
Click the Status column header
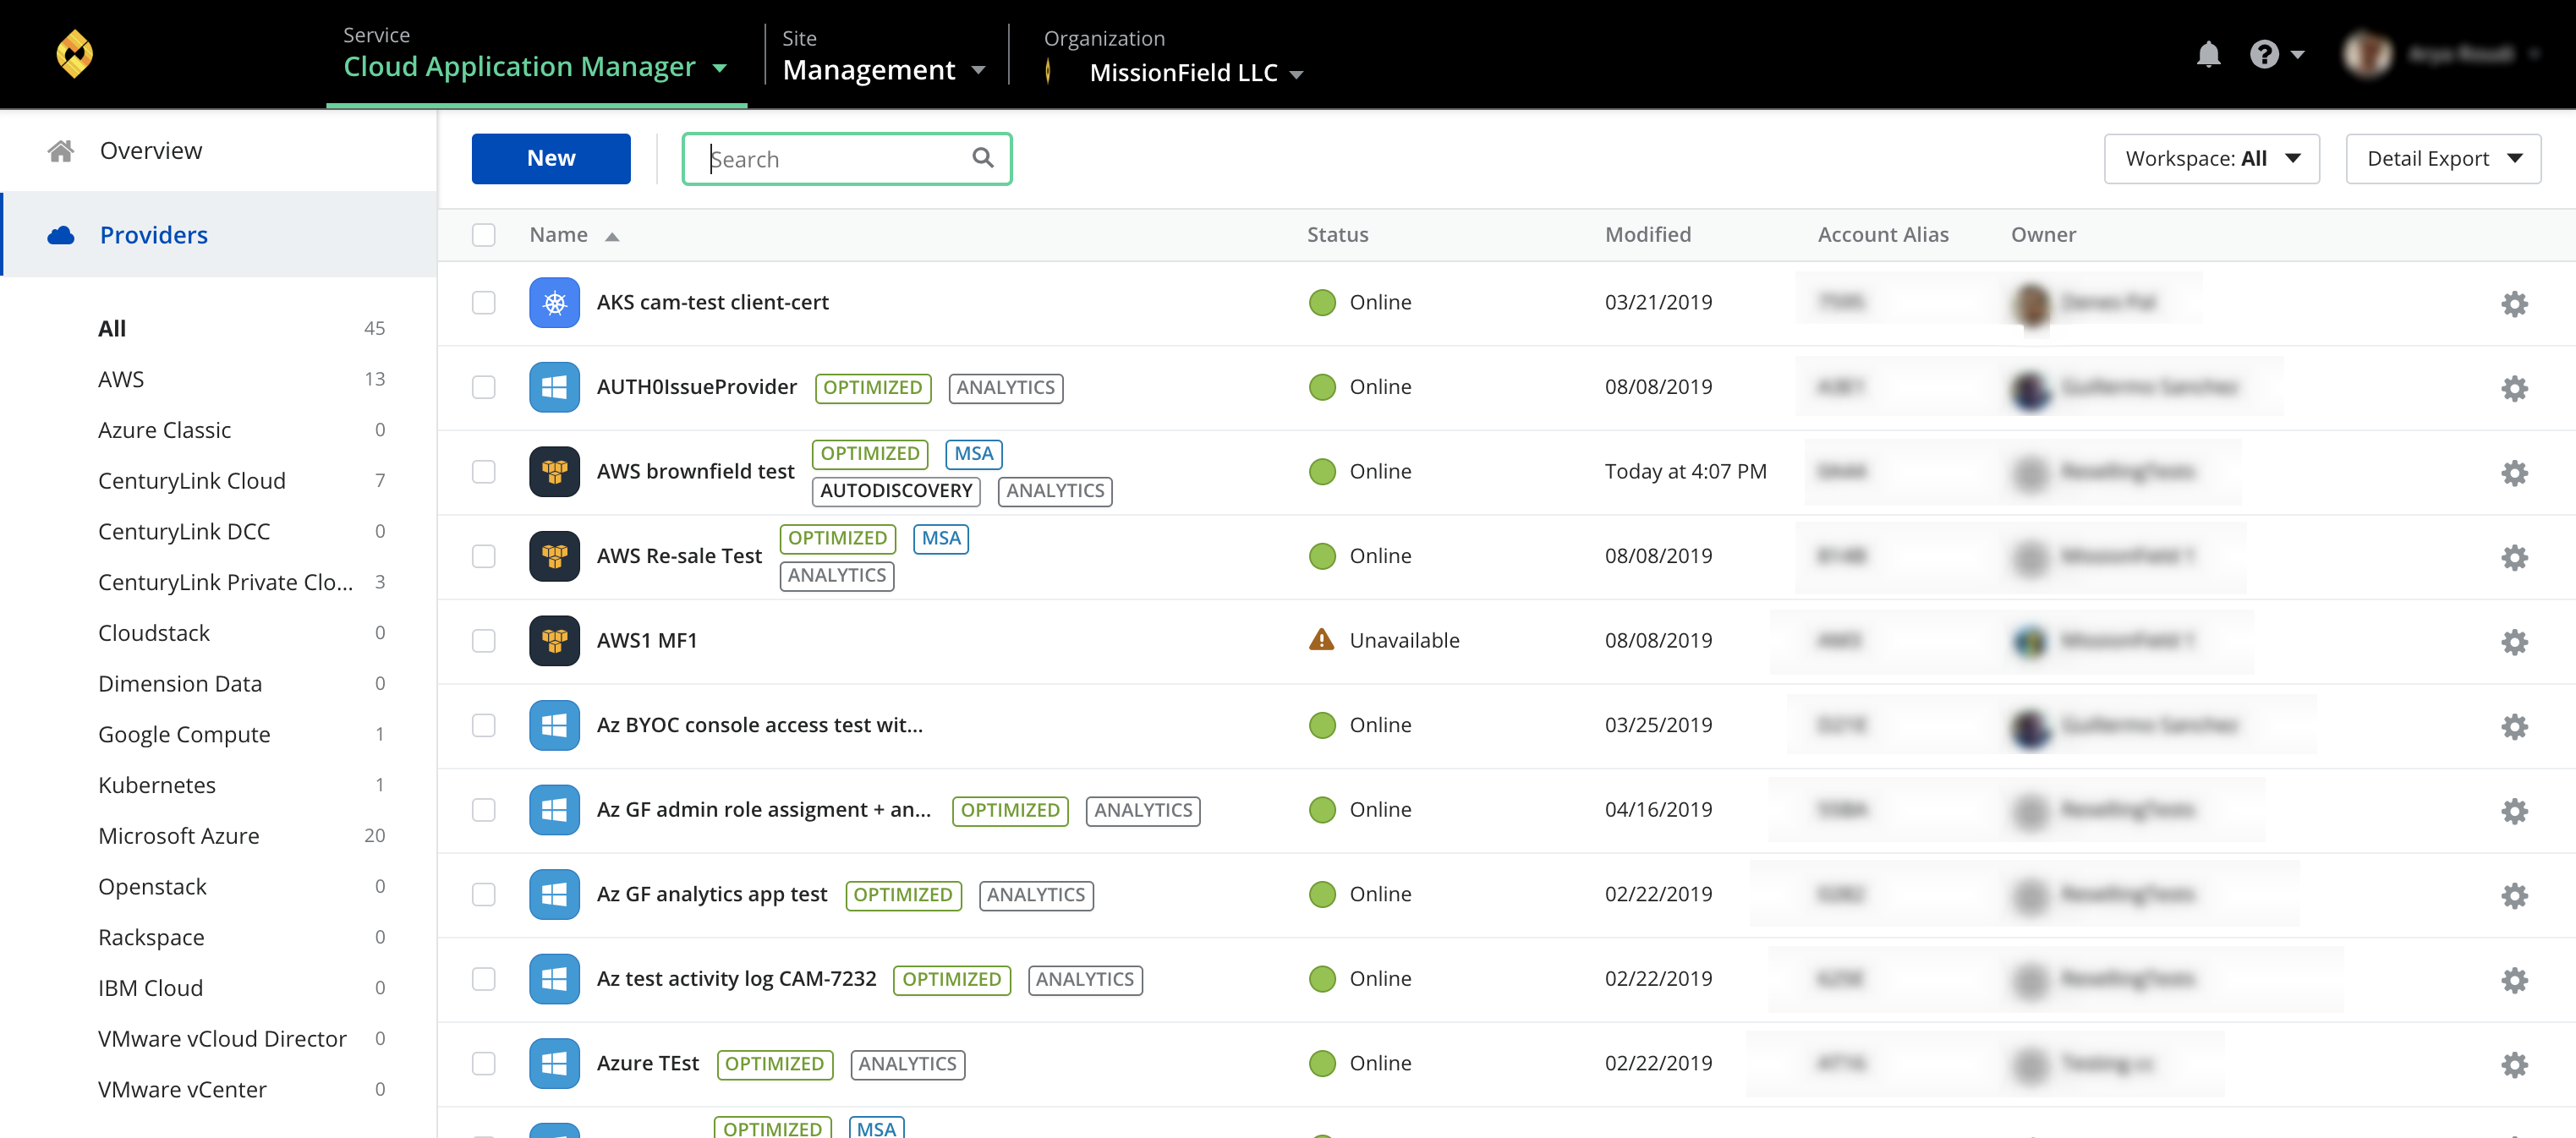(x=1337, y=235)
